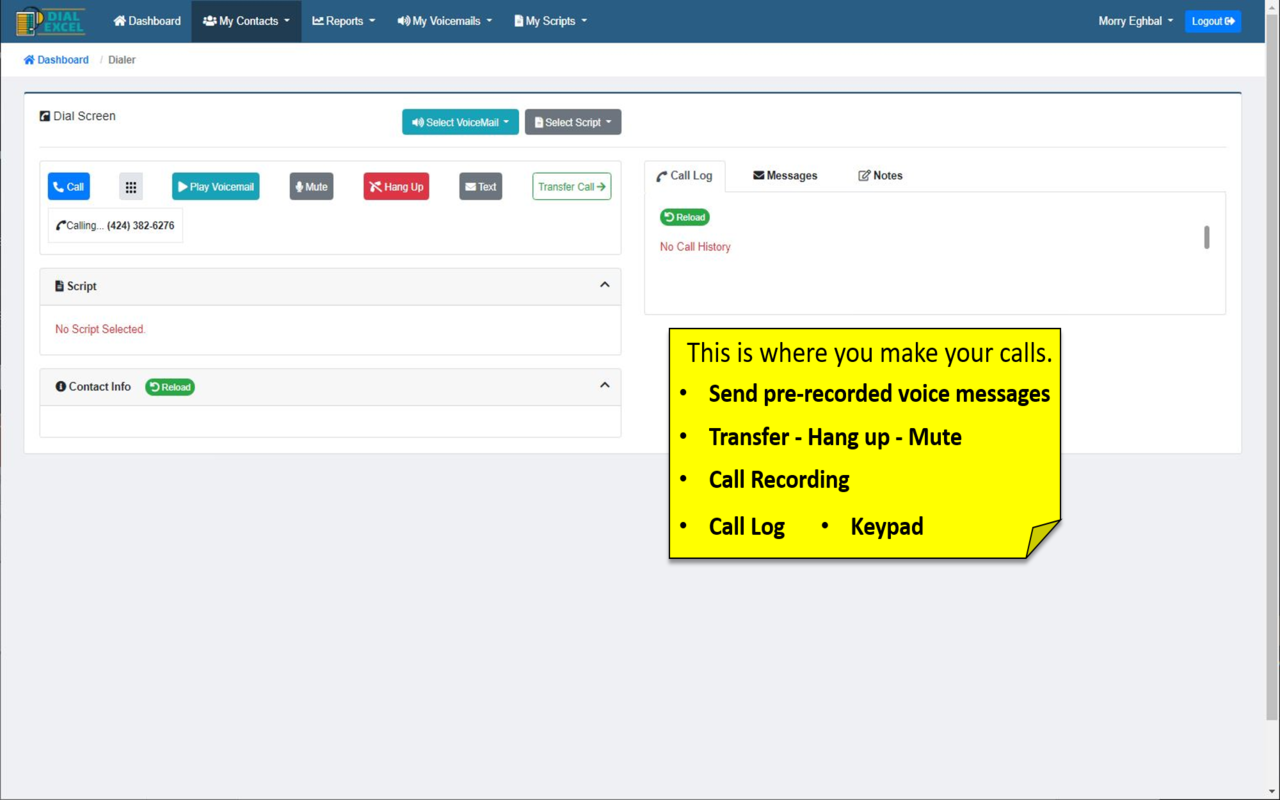Switch to the Notes tab
The width and height of the screenshot is (1280, 800).
881,176
